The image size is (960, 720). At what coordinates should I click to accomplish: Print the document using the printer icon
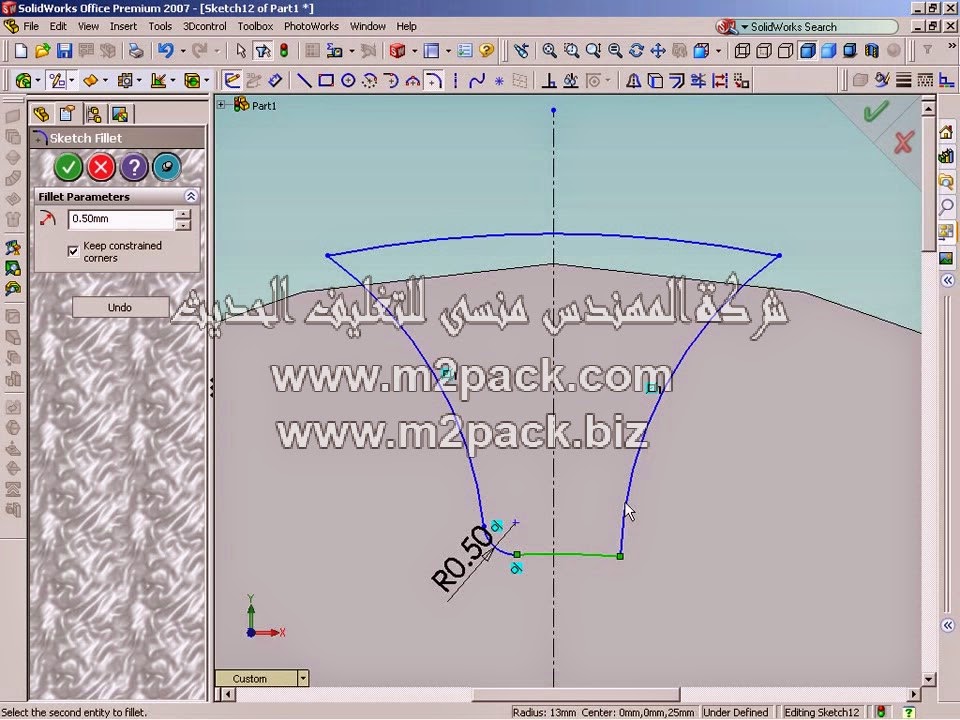135,50
